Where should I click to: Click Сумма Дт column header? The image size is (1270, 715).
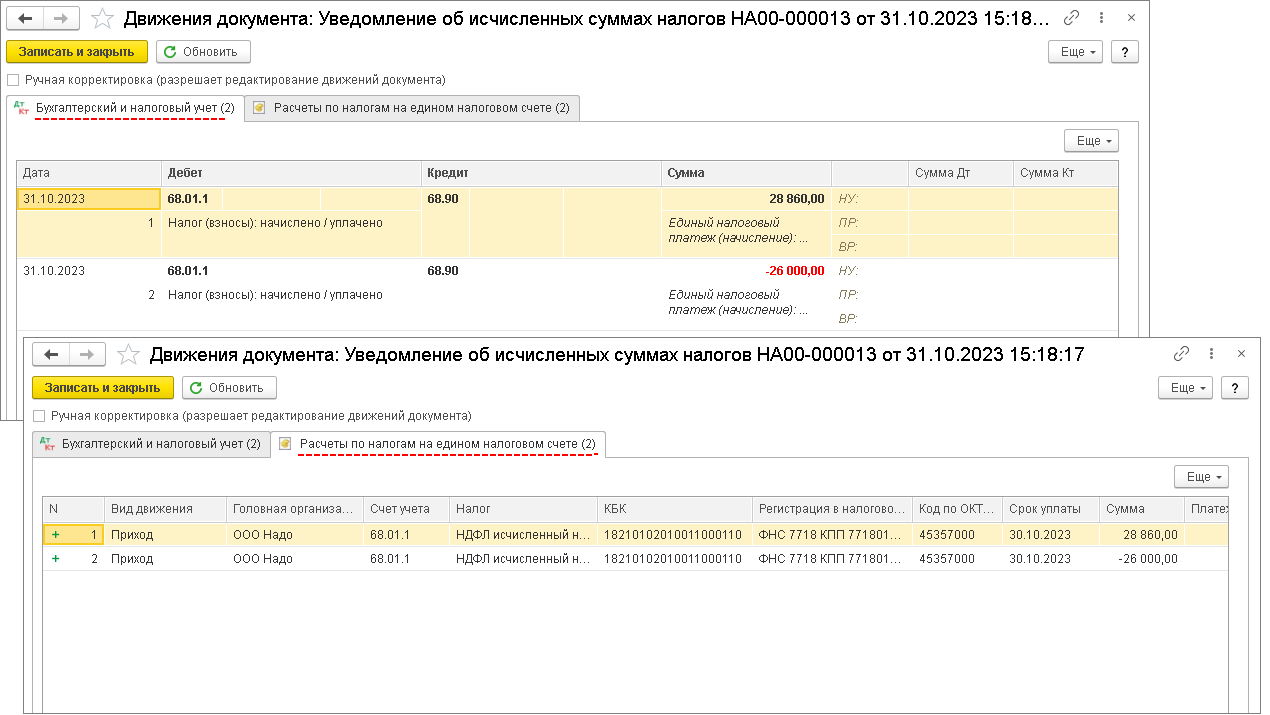pyautogui.click(x=960, y=173)
